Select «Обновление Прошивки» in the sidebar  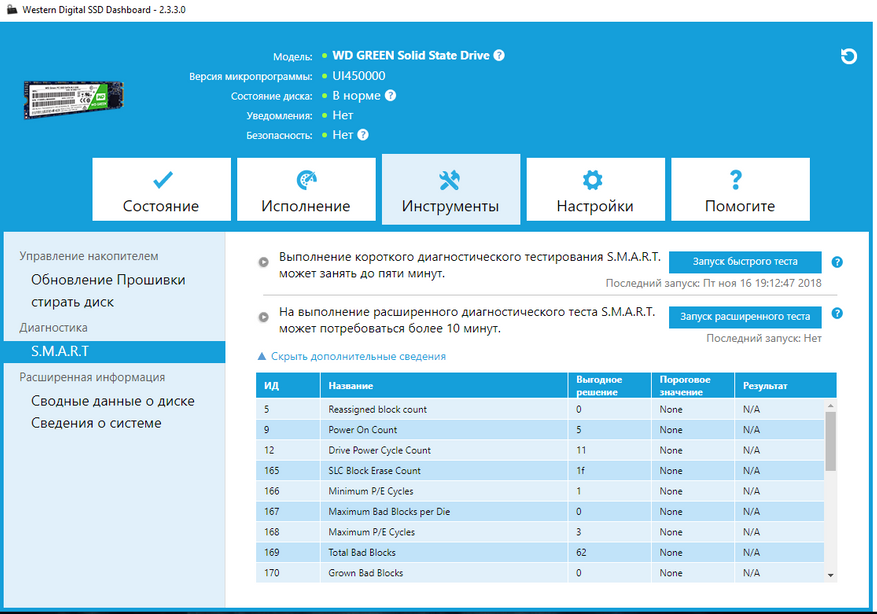coord(108,280)
